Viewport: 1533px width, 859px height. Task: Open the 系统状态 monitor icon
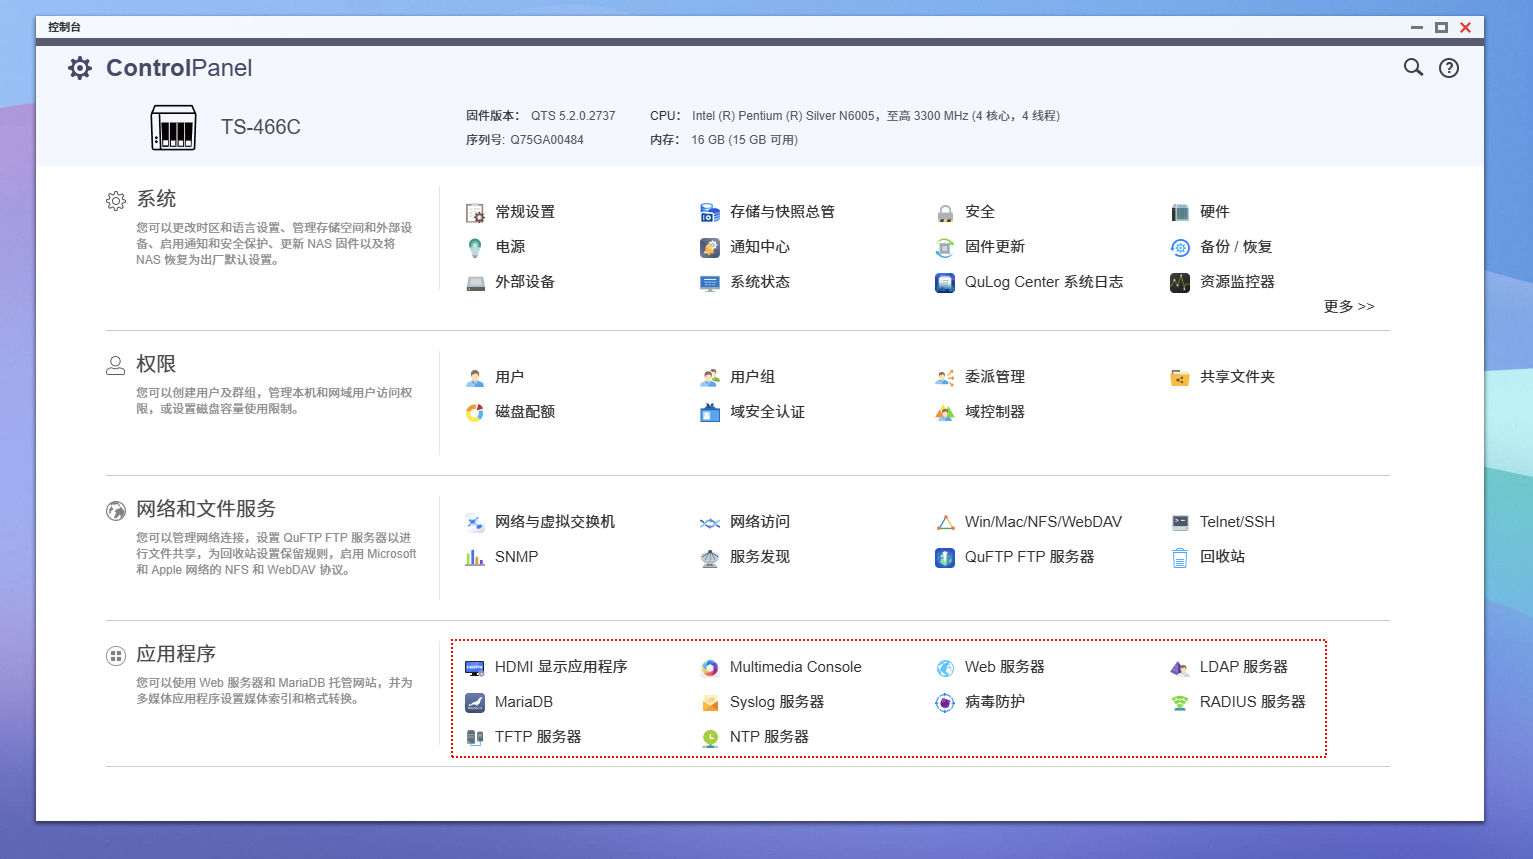coord(710,282)
